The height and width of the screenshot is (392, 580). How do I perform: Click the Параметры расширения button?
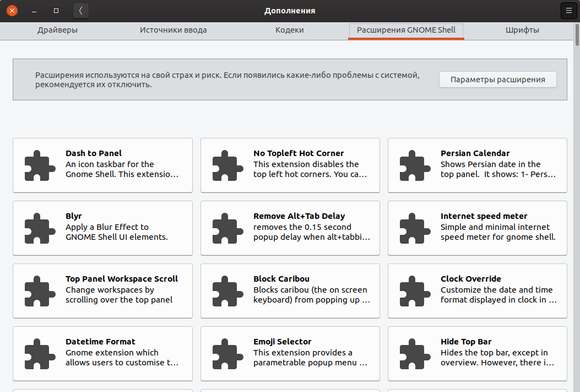[x=498, y=80]
